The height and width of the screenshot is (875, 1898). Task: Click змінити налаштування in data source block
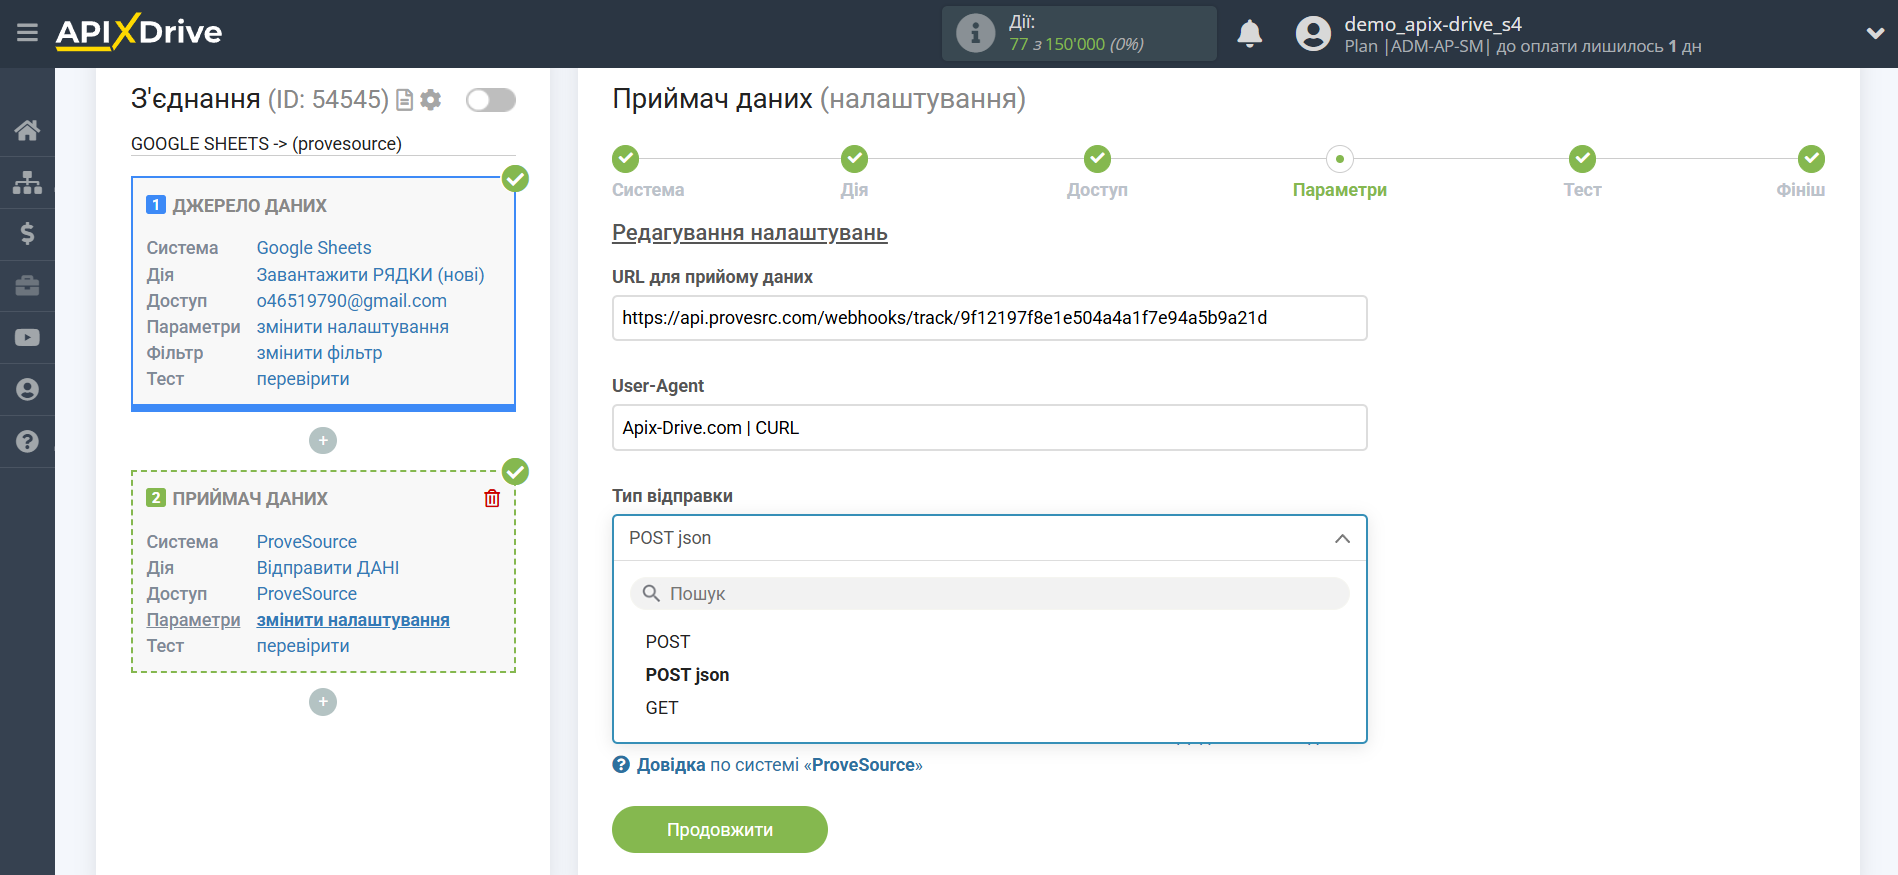click(353, 327)
